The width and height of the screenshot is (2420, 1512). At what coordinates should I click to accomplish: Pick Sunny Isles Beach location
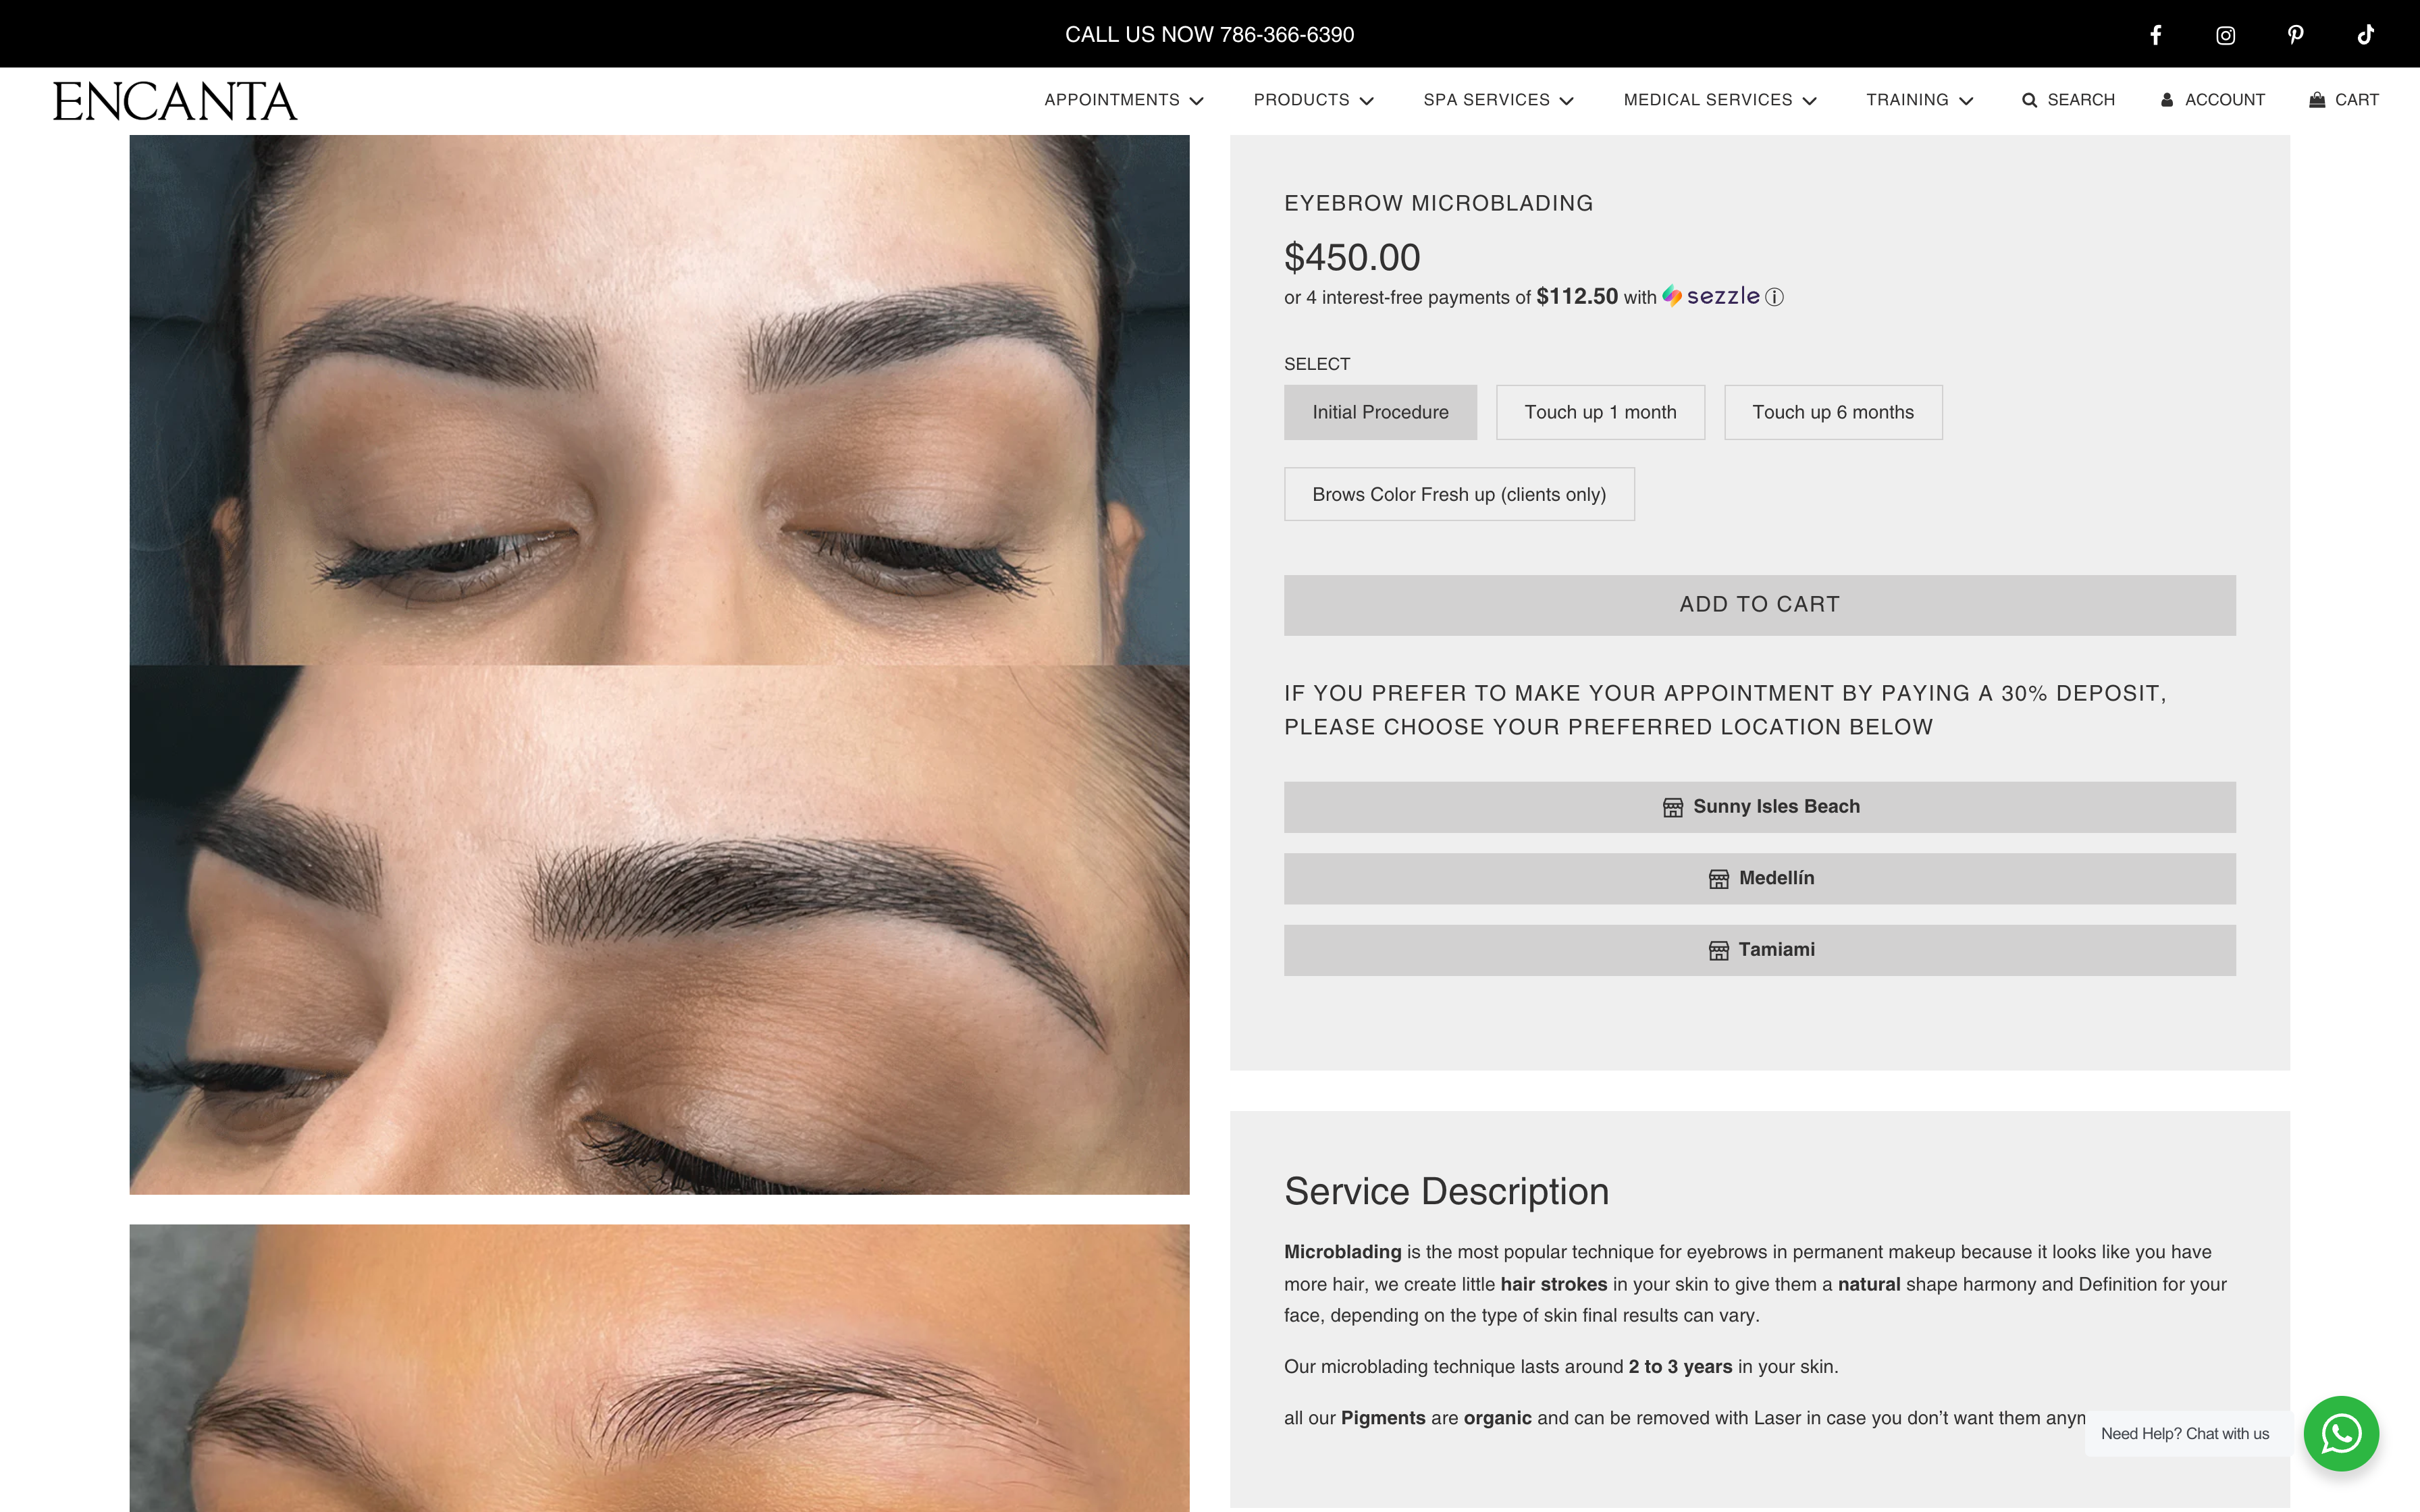1759,806
